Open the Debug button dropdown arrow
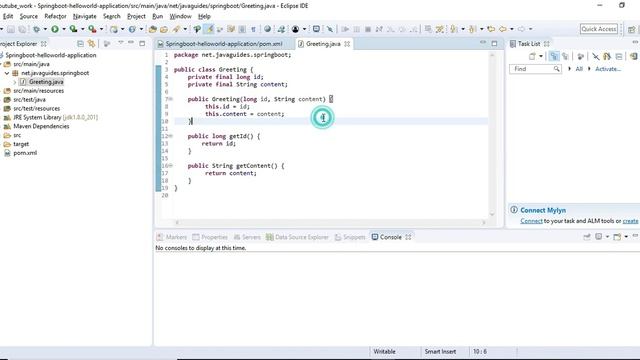Viewport: 640px width, 360px height. (x=45, y=29)
